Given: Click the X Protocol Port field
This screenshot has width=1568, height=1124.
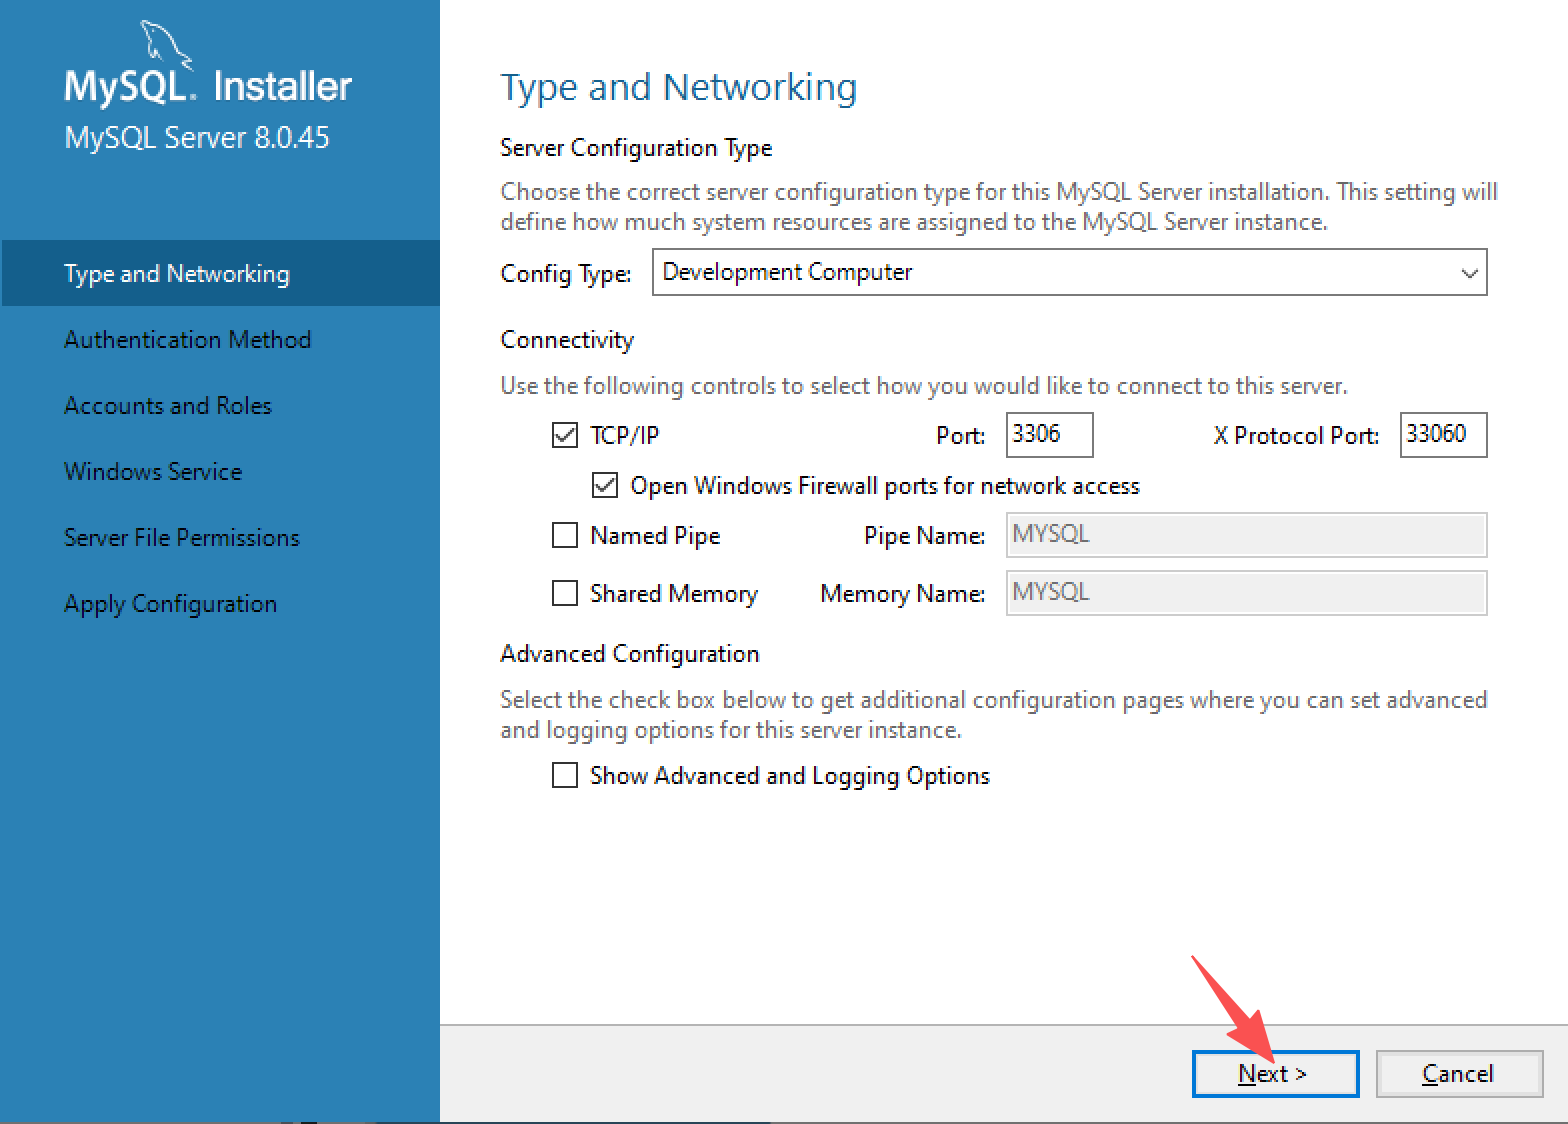Looking at the screenshot, I should 1443,434.
